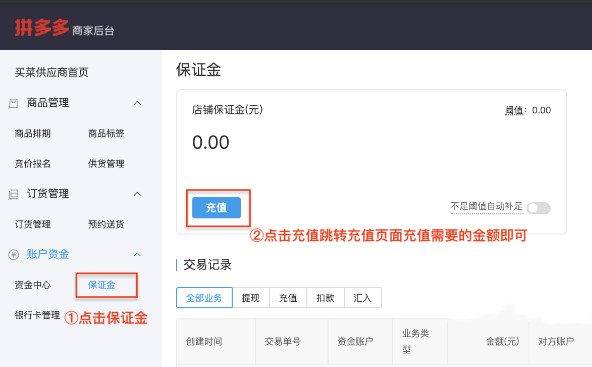Switch to the 提现 tab
Screen dimensions: 592x367
pyautogui.click(x=251, y=298)
